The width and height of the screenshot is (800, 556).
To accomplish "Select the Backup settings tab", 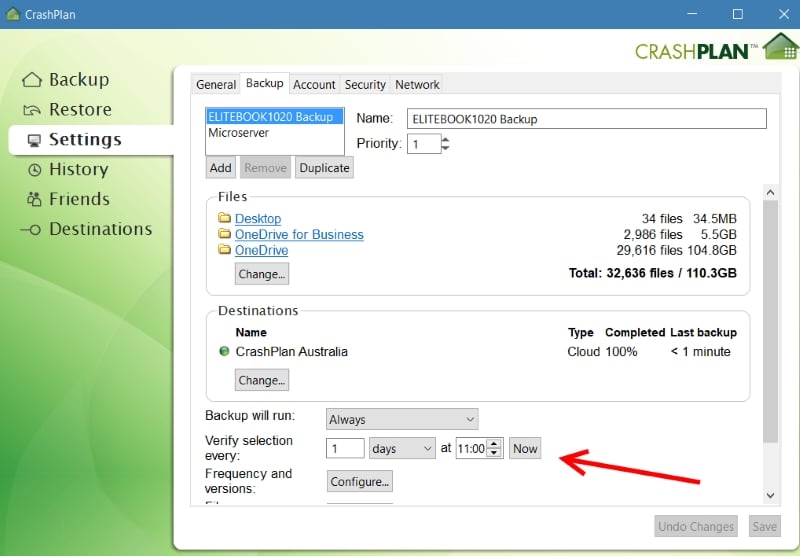I will point(264,83).
